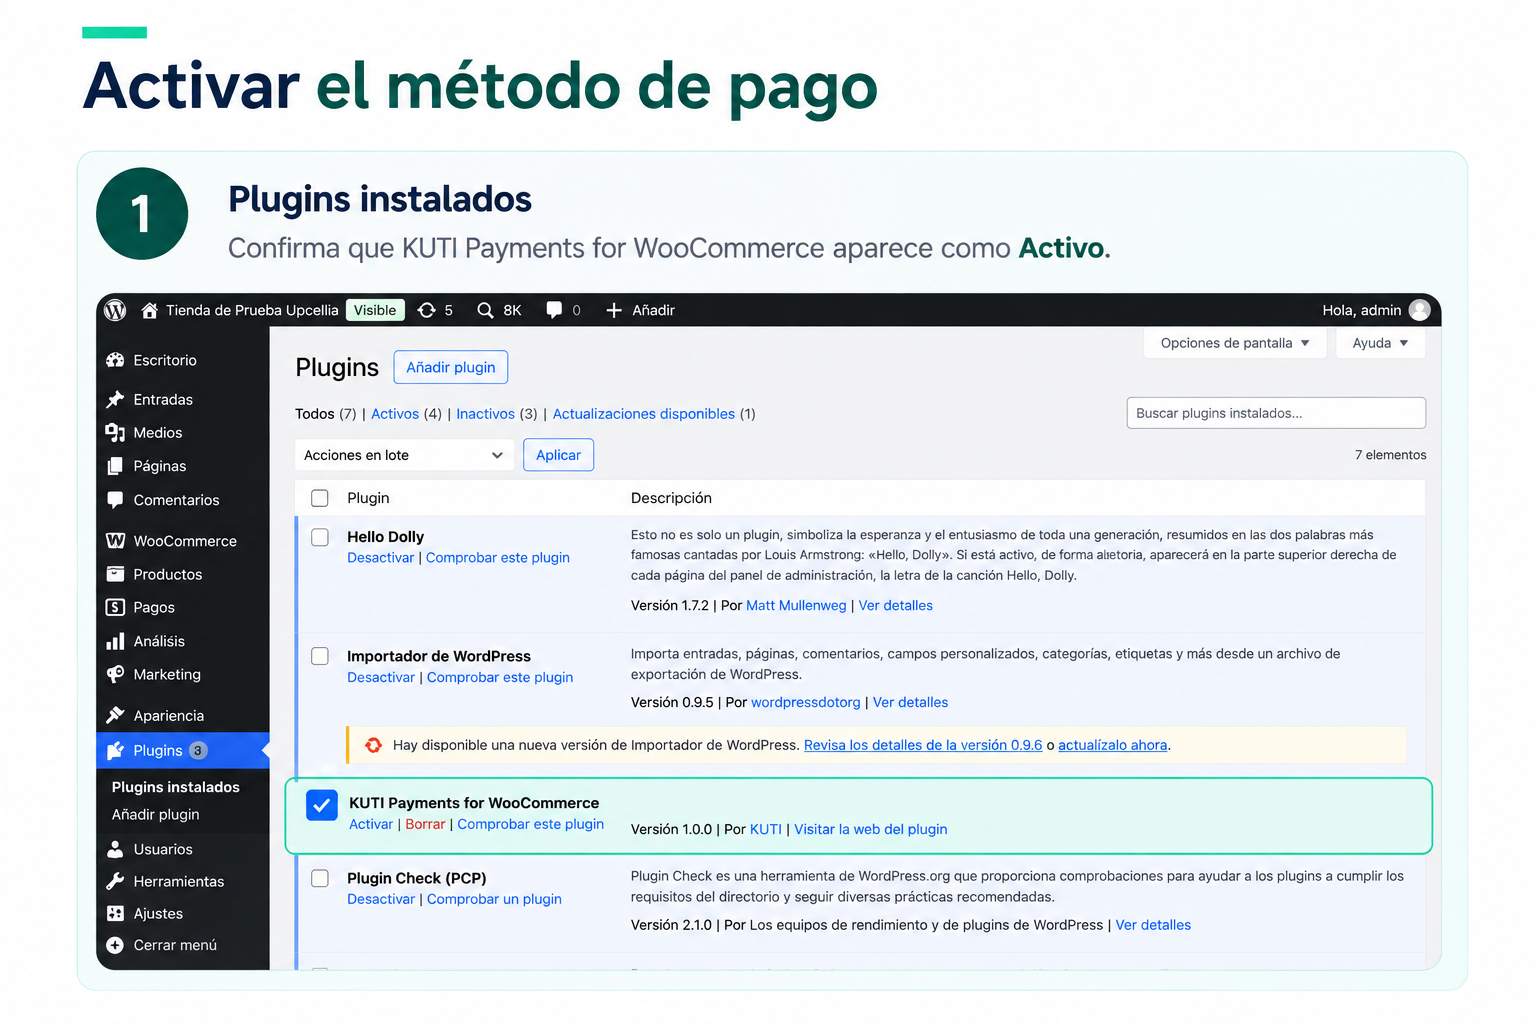Open Añadir plugin submenu item in sidebar
Viewport: 1536px width, 1024px height.
click(156, 814)
